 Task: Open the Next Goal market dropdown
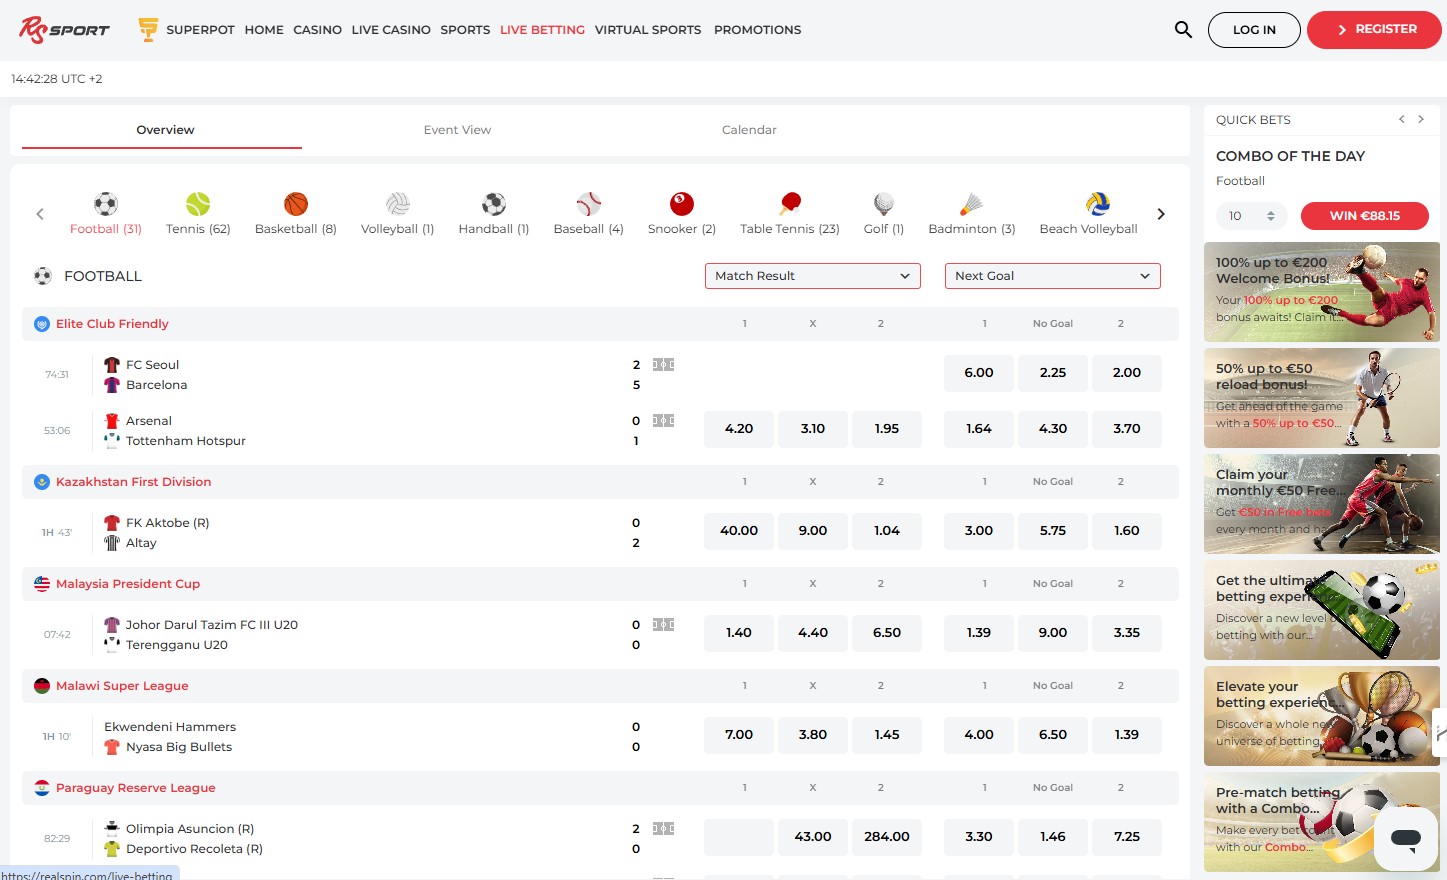tap(1053, 276)
